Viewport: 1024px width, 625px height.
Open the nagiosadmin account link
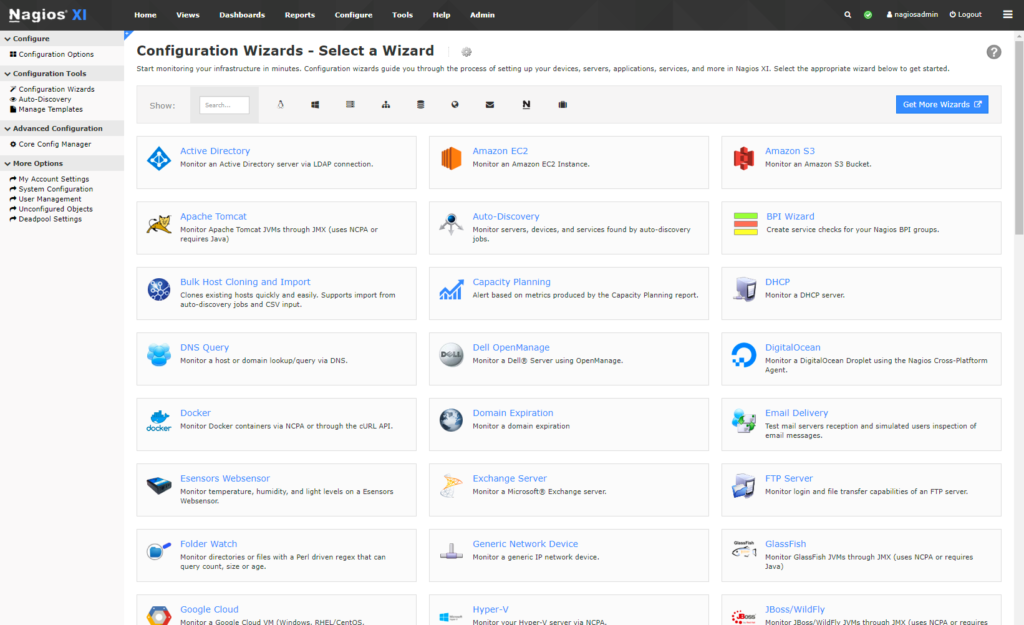(912, 14)
